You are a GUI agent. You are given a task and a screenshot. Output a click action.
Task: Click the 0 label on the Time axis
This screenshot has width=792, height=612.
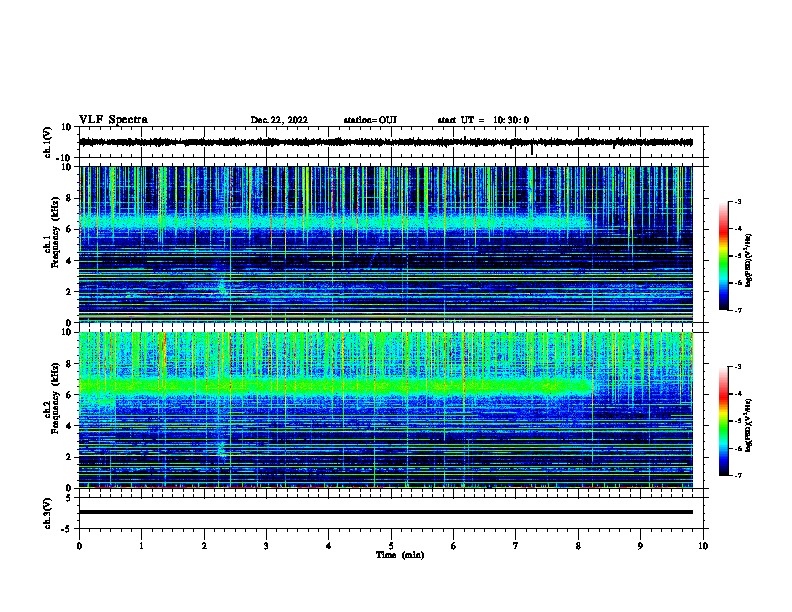coord(79,546)
